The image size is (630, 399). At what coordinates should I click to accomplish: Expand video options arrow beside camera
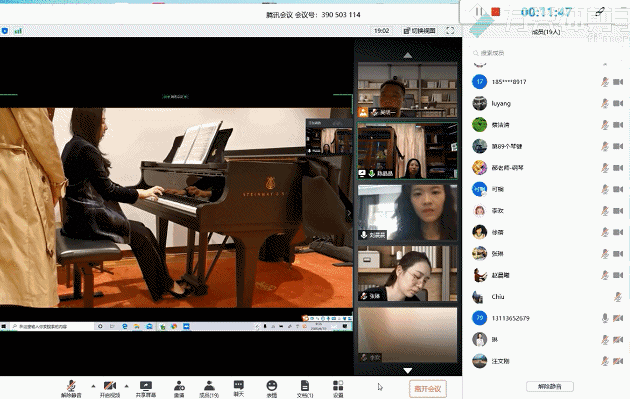coord(127,386)
